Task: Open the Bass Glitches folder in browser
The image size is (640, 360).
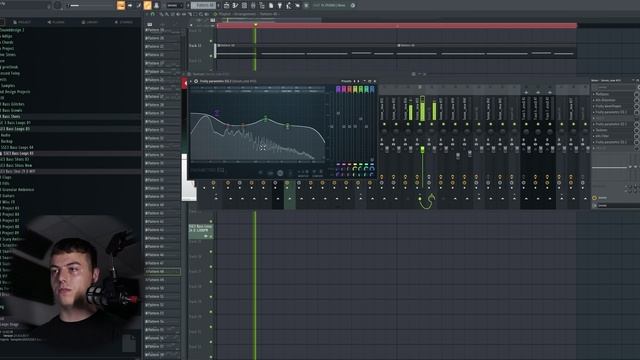Action: coord(13,104)
